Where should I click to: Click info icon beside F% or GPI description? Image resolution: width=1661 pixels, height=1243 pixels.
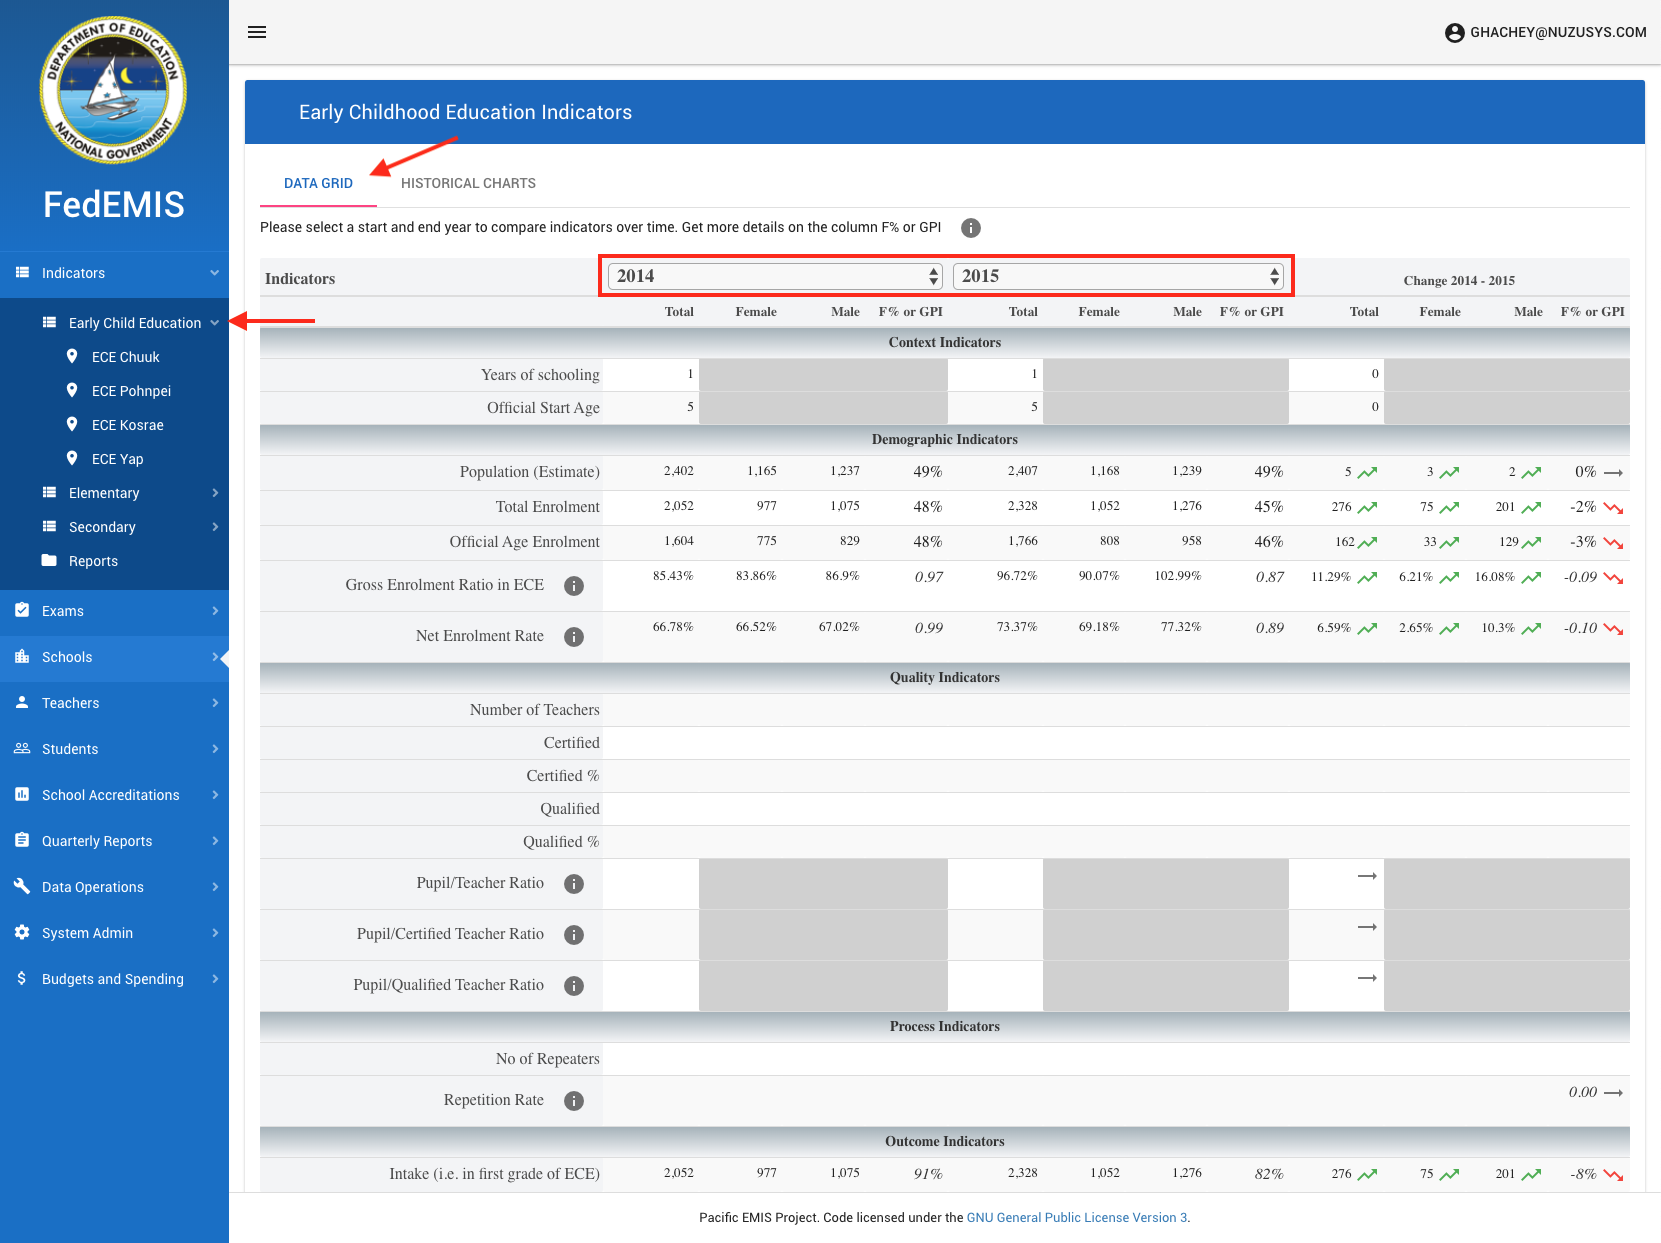[970, 228]
